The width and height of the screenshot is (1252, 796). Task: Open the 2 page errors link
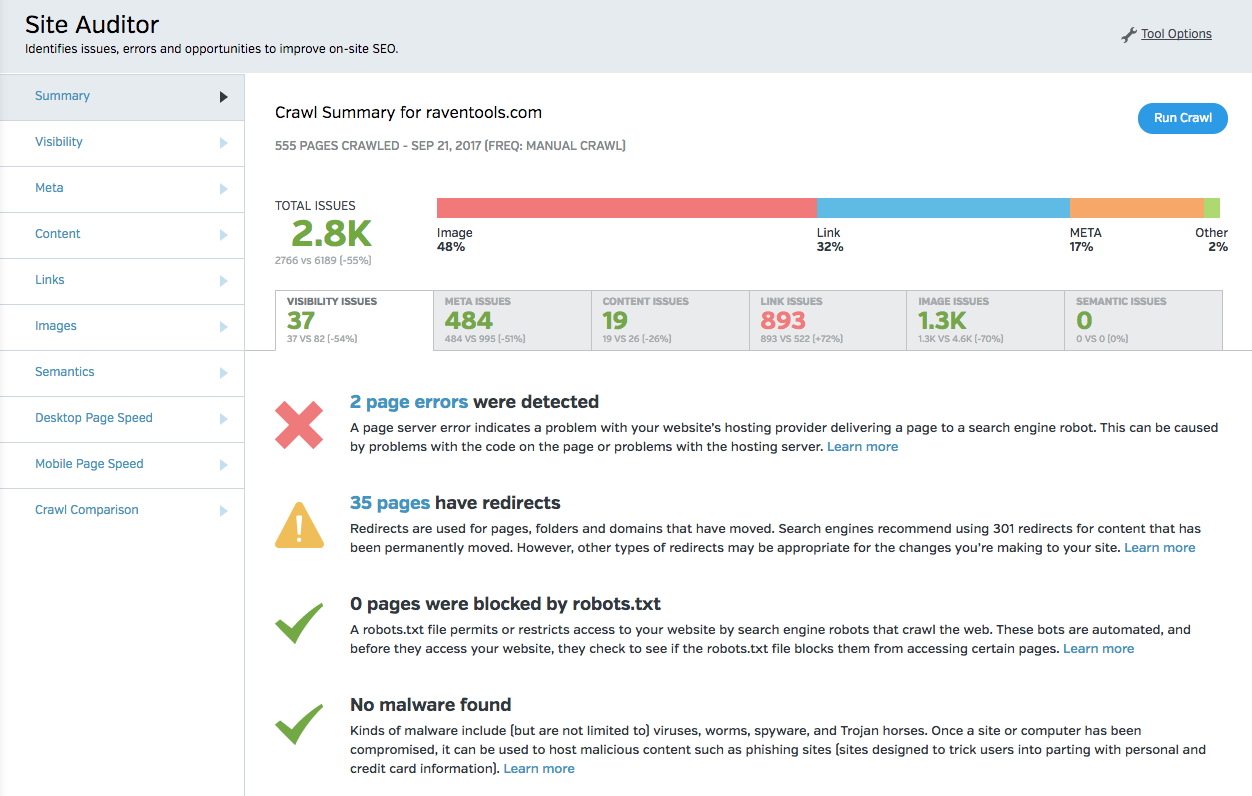(409, 402)
